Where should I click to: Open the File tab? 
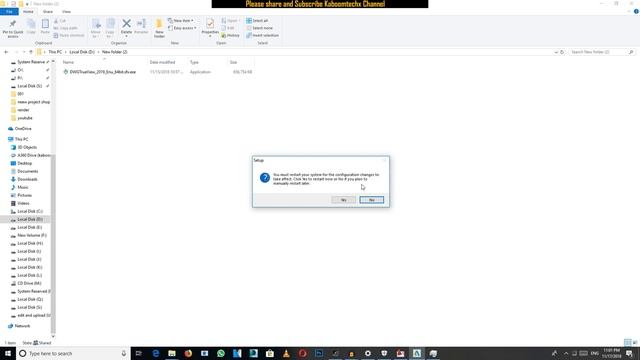(x=9, y=11)
